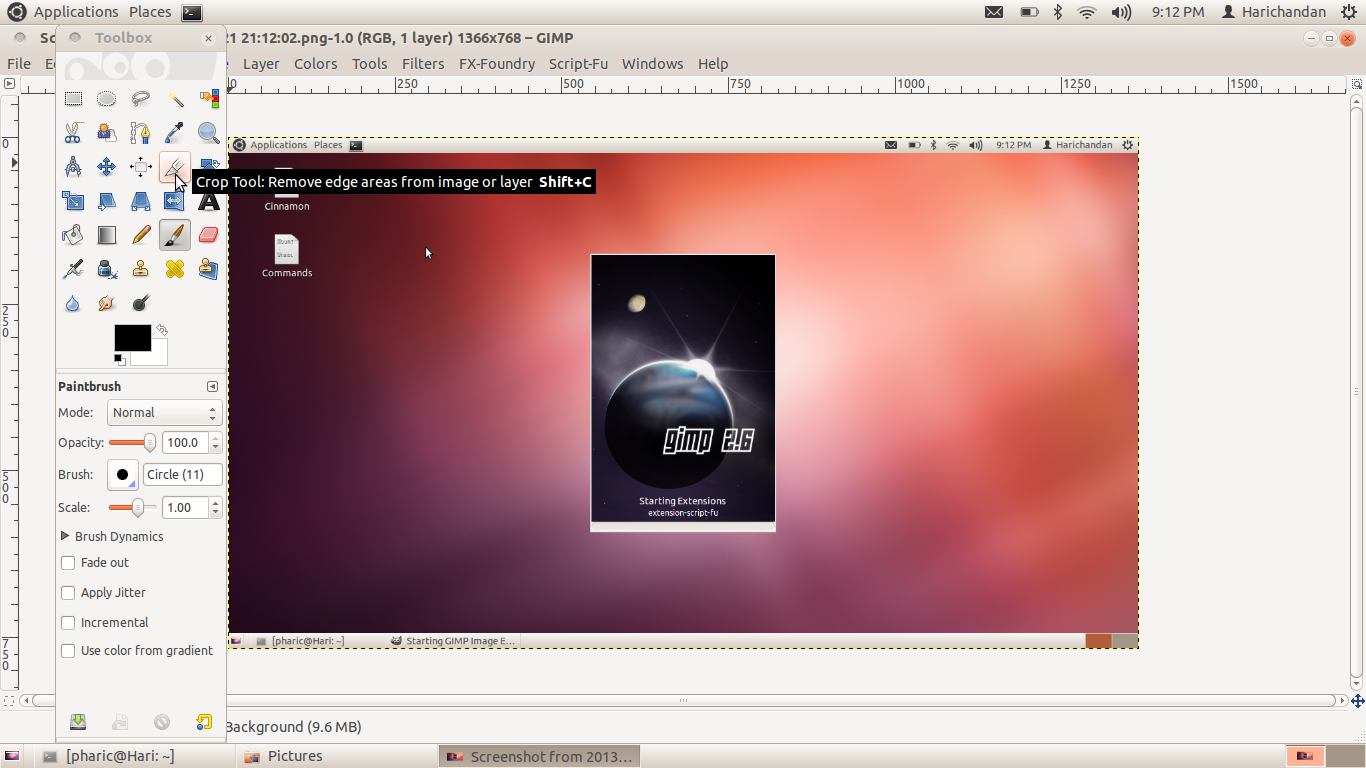
Task: Turn on Use color from gradient
Action: point(68,650)
